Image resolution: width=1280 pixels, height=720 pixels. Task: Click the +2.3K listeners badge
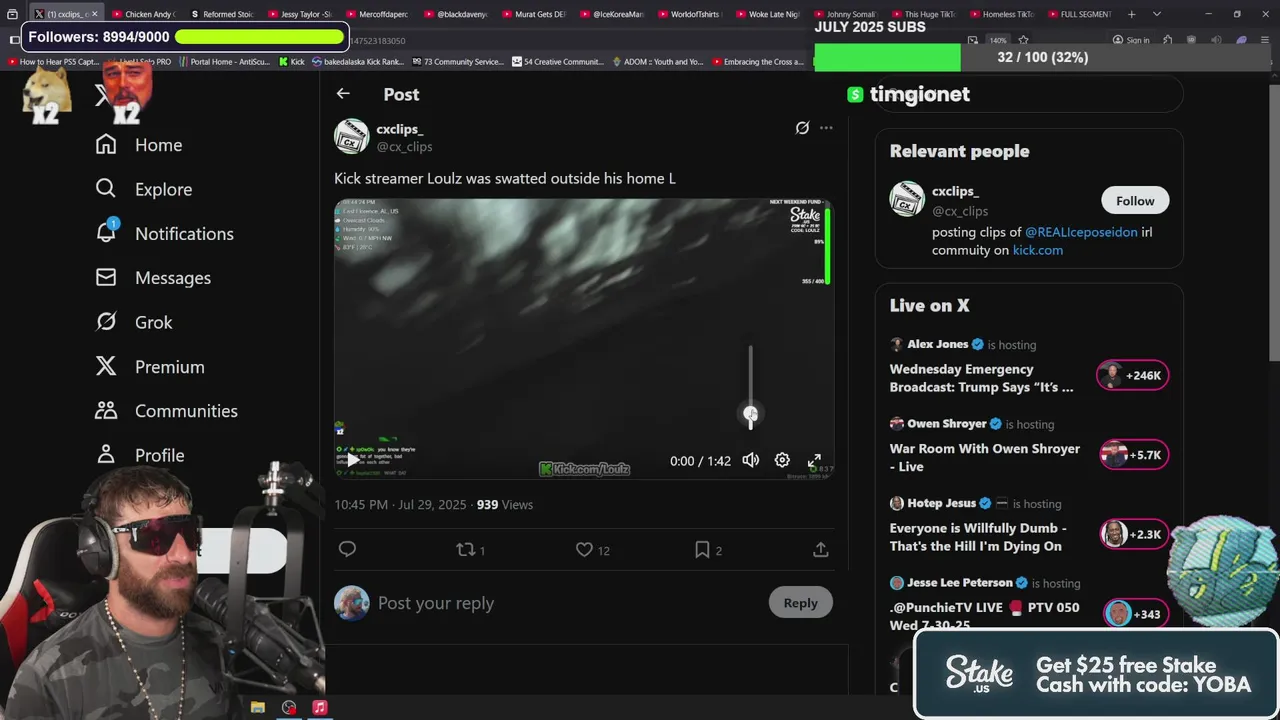pyautogui.click(x=1134, y=534)
